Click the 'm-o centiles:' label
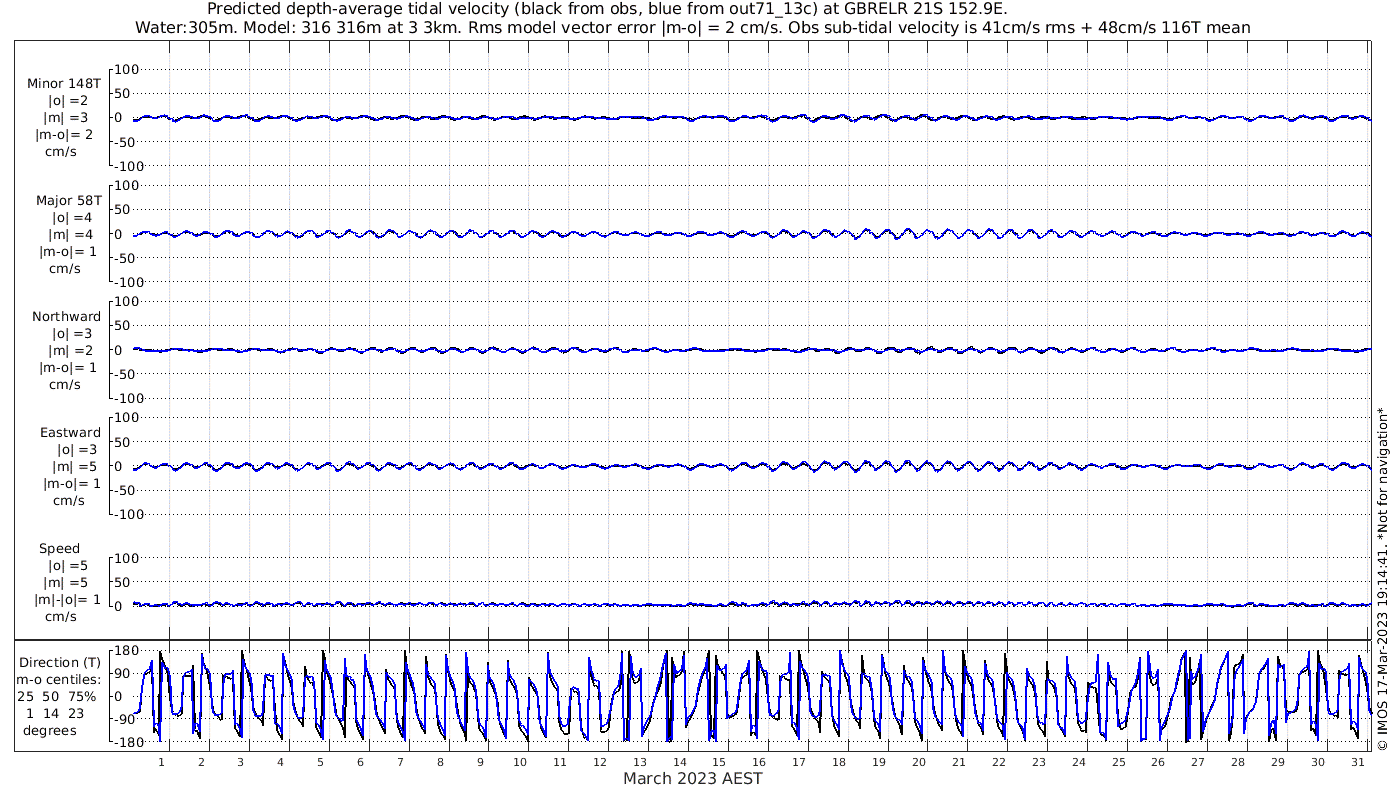This screenshot has height=800, width=1400. coord(59,679)
